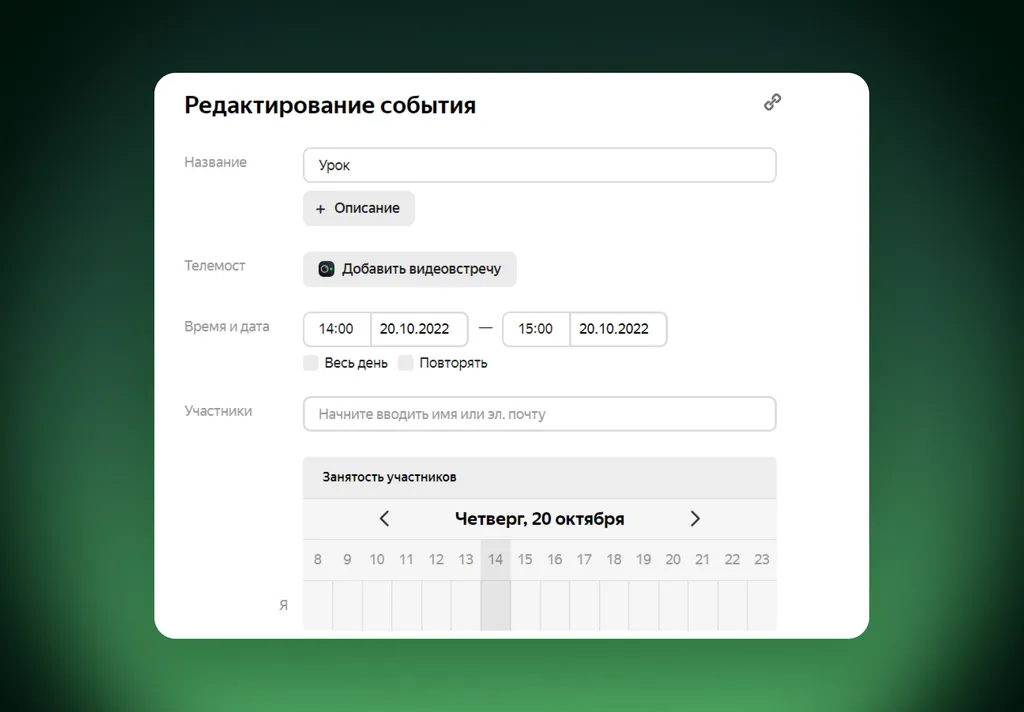Copy the event link via chain icon
The image size is (1024, 712).
tap(773, 102)
